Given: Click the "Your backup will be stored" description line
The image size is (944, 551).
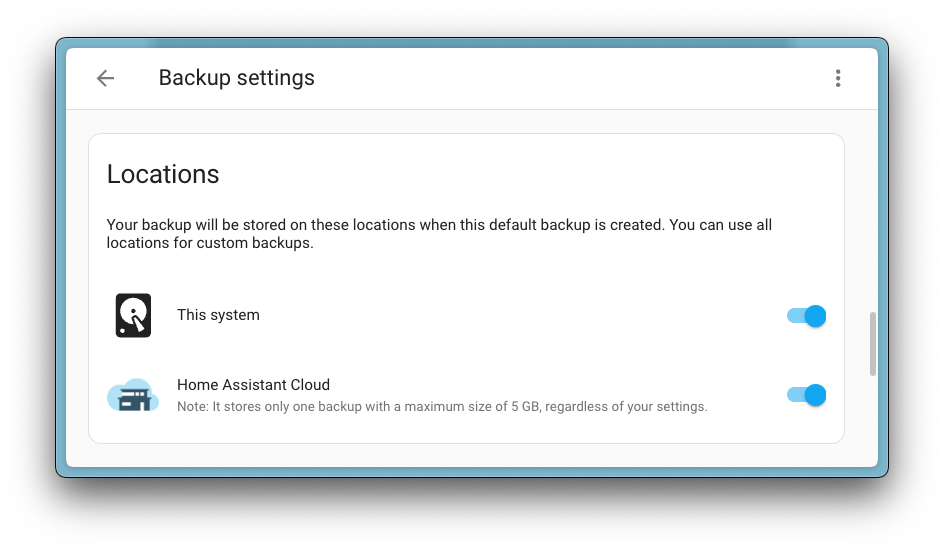Looking at the screenshot, I should [439, 225].
